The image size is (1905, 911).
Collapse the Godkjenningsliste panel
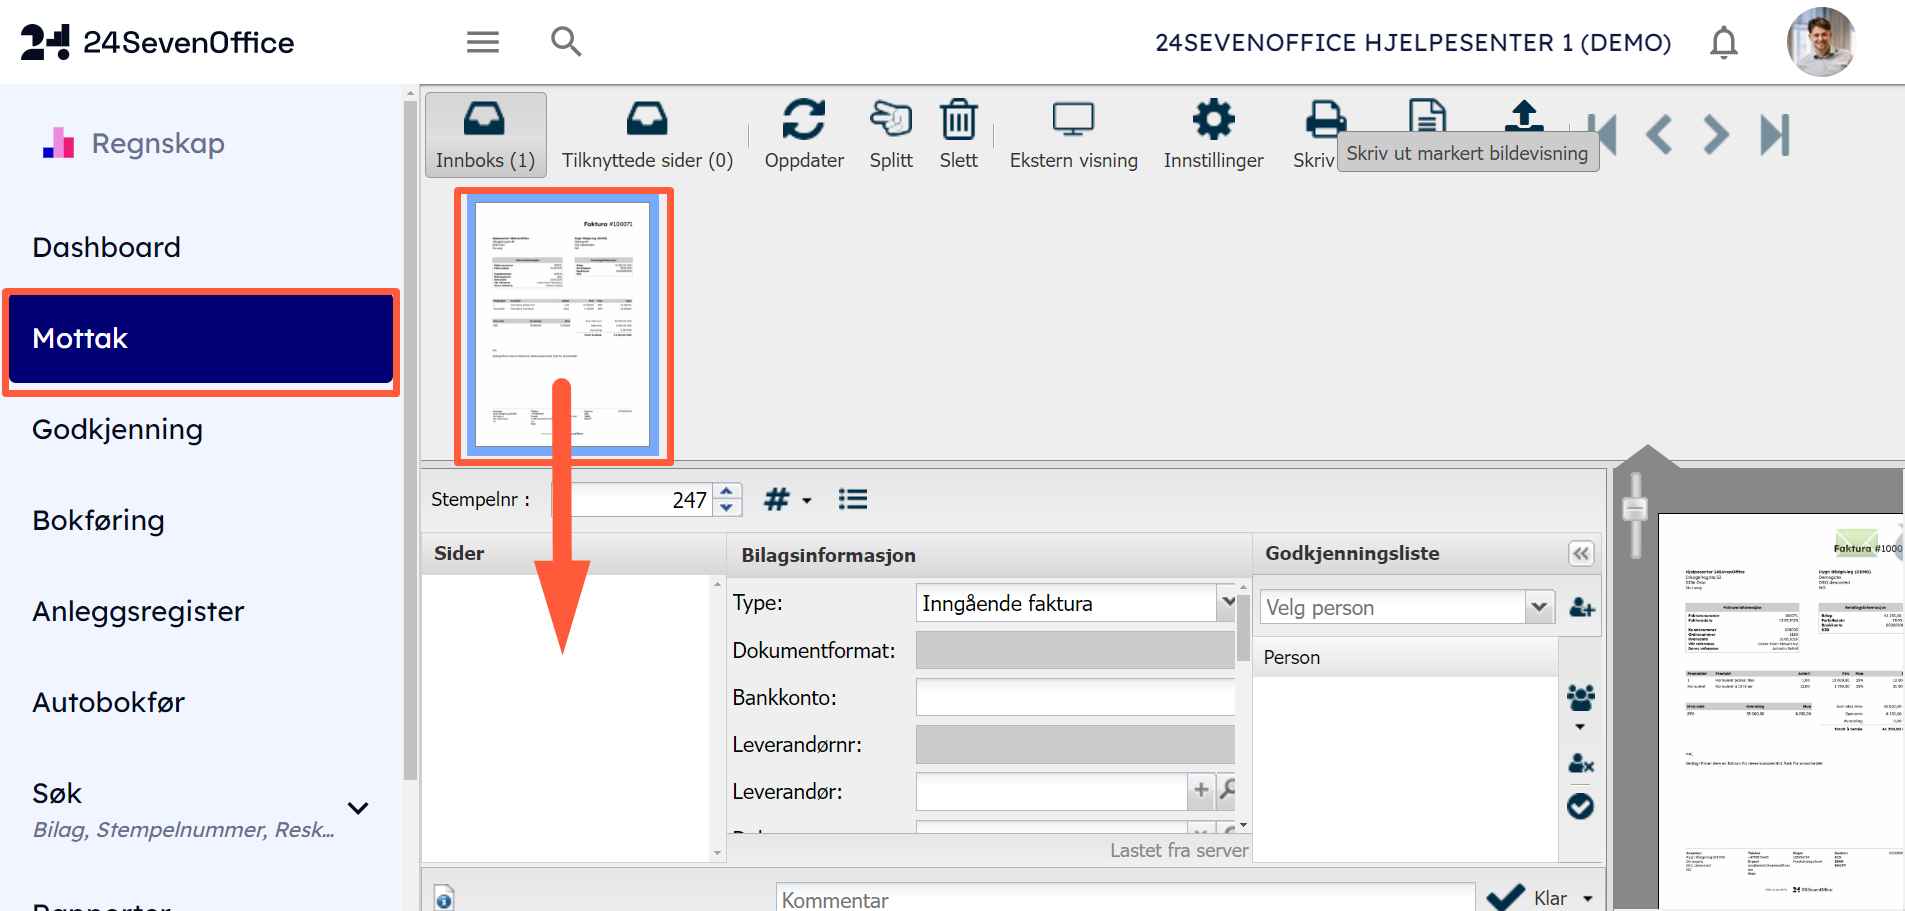(x=1580, y=554)
